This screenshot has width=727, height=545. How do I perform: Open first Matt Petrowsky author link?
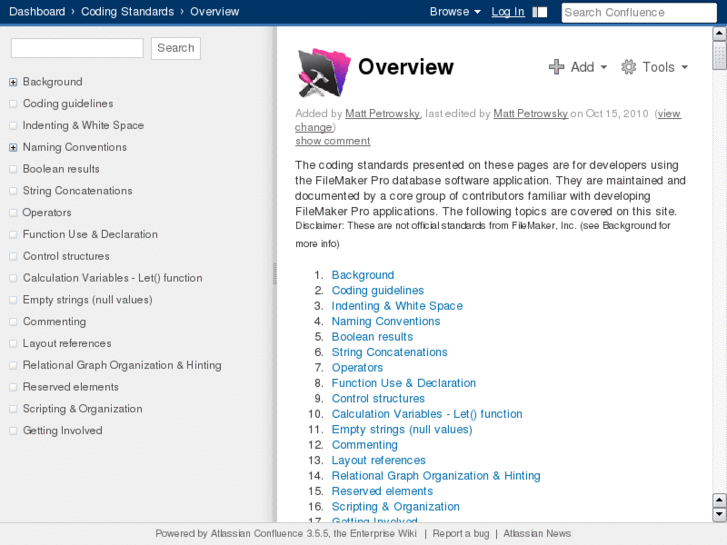383,114
